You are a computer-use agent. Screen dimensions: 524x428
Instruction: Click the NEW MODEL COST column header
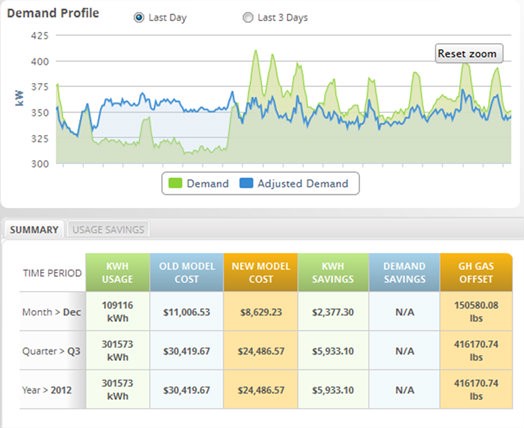pos(261,272)
